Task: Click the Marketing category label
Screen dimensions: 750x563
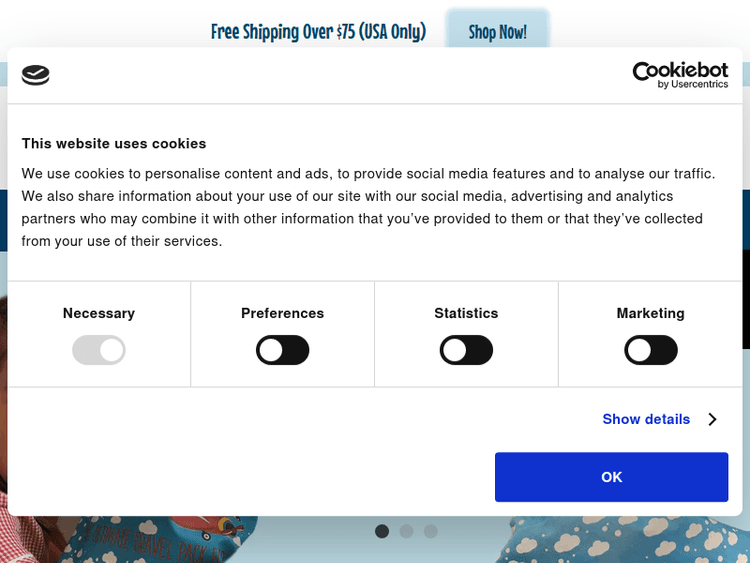Action: [651, 313]
